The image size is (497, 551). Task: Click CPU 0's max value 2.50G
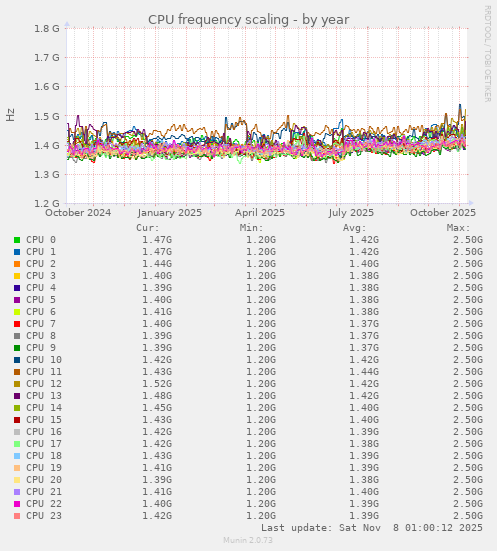click(x=468, y=240)
